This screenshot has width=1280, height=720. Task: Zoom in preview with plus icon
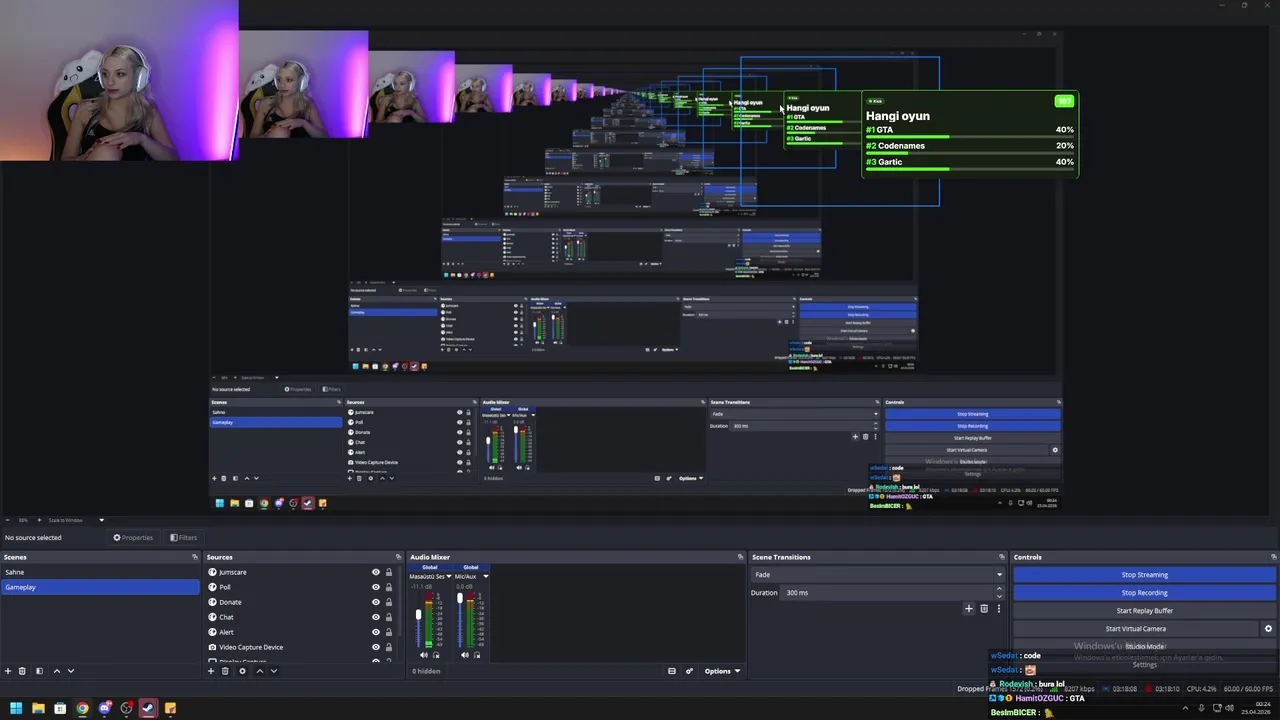click(37, 520)
